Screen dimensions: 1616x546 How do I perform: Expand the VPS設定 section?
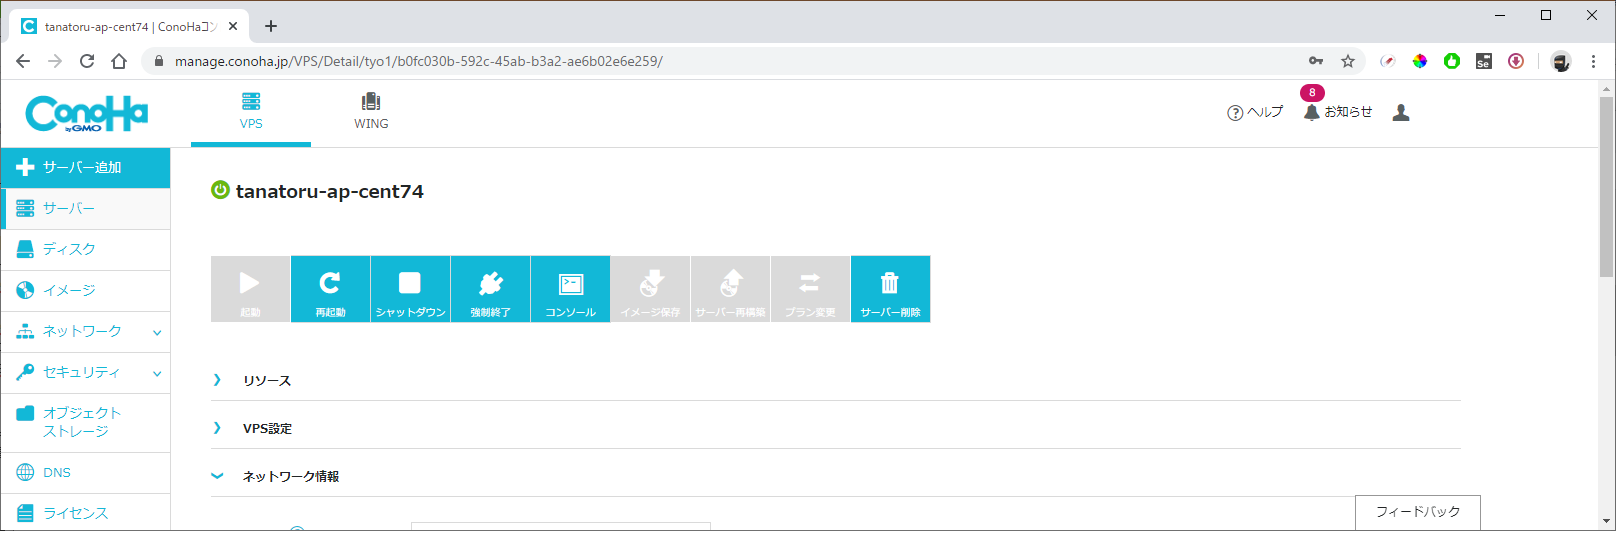coord(835,428)
